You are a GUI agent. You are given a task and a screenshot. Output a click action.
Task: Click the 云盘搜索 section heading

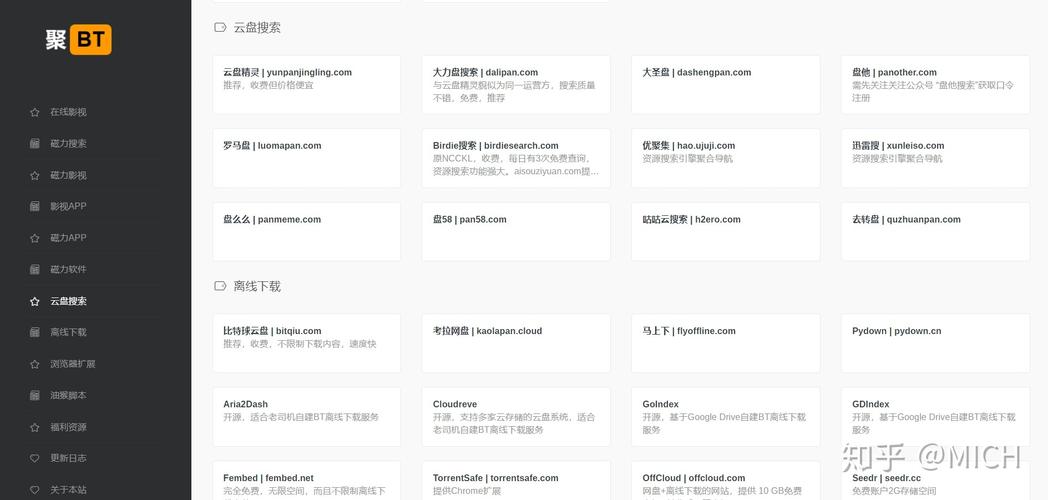click(257, 27)
